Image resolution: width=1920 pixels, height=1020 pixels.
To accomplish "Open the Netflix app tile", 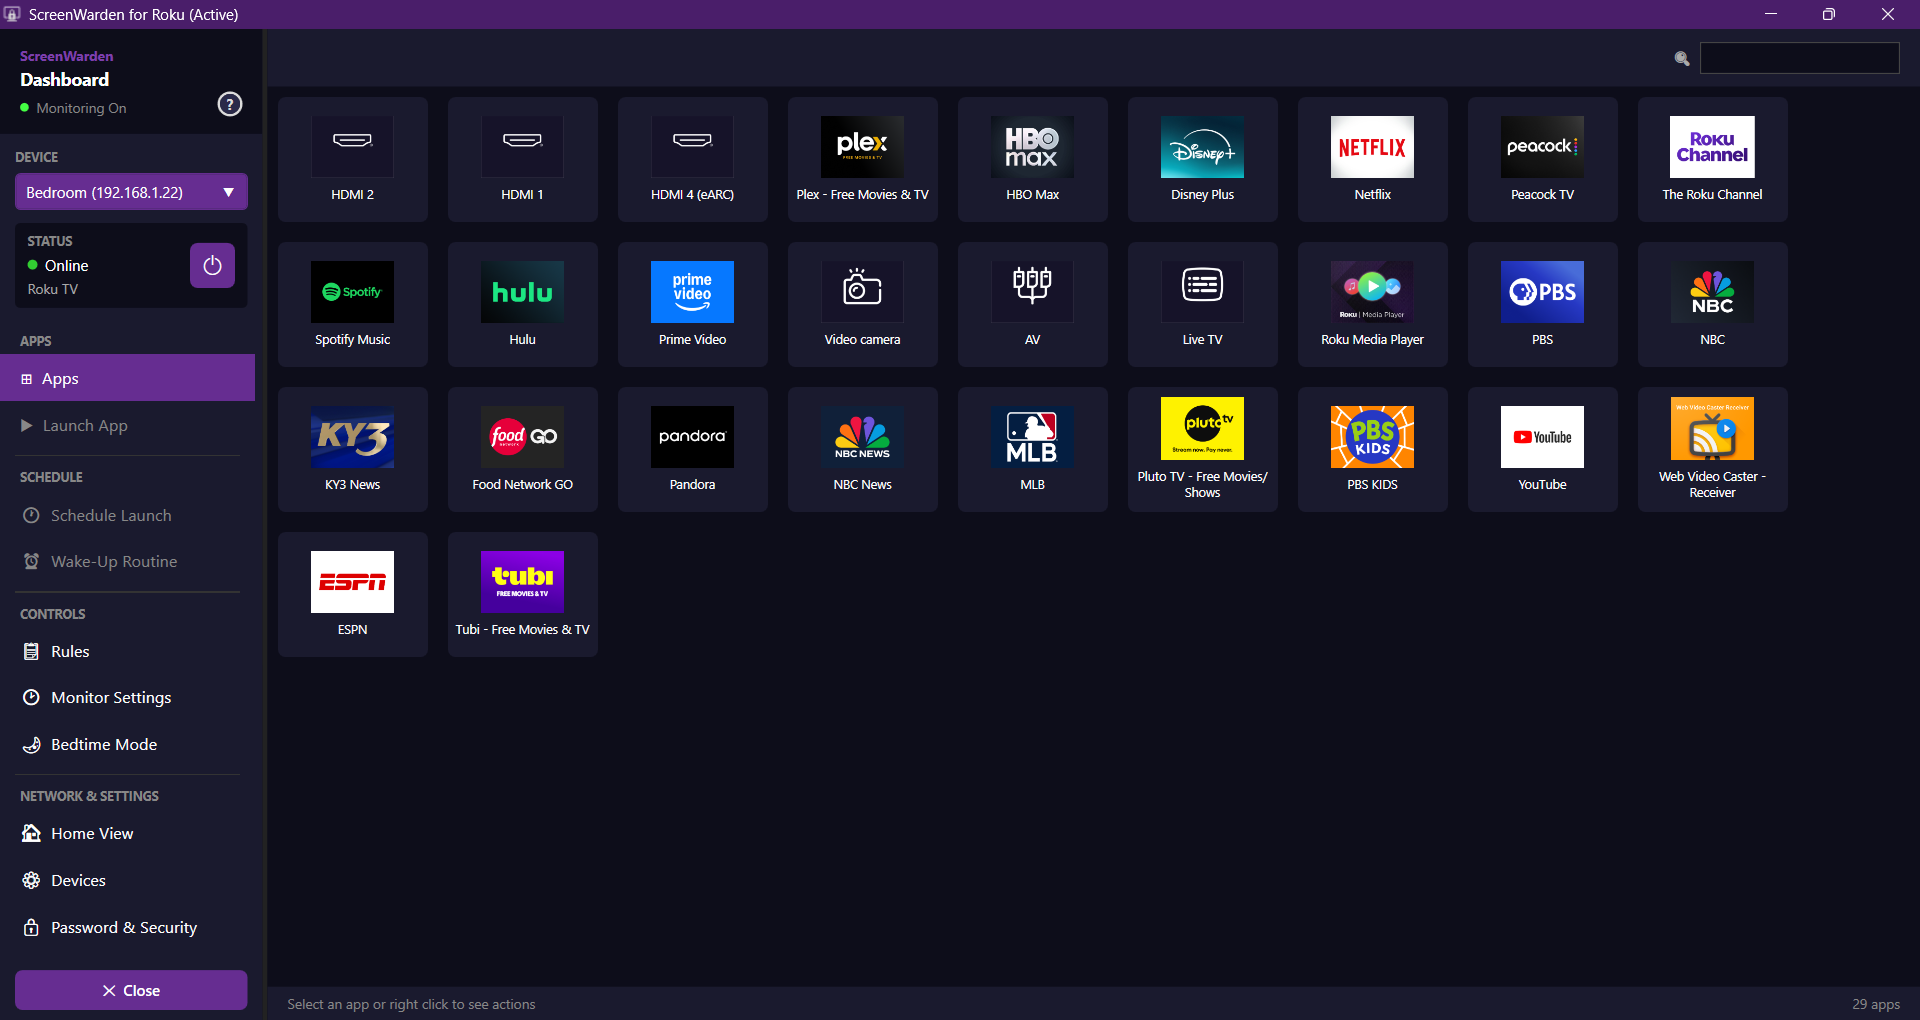I will 1372,160.
